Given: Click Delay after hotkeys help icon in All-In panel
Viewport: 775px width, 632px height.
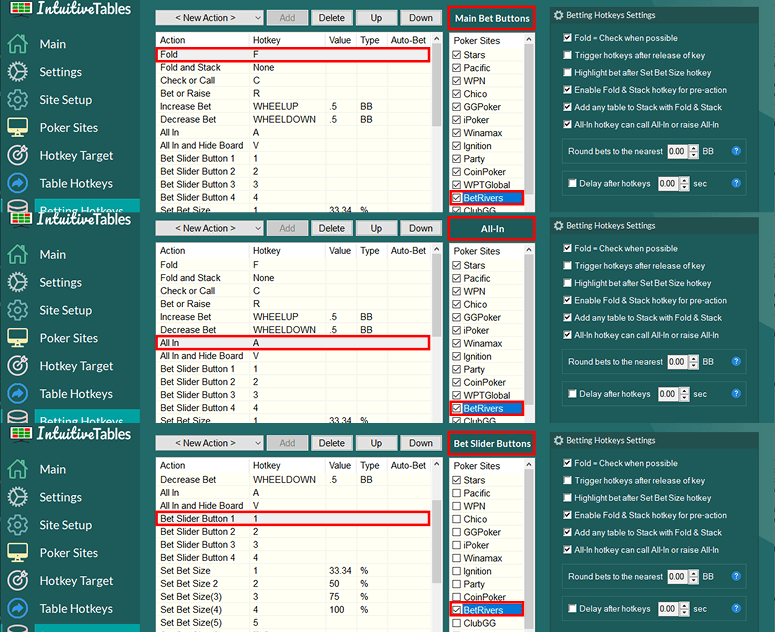Looking at the screenshot, I should [x=736, y=394].
